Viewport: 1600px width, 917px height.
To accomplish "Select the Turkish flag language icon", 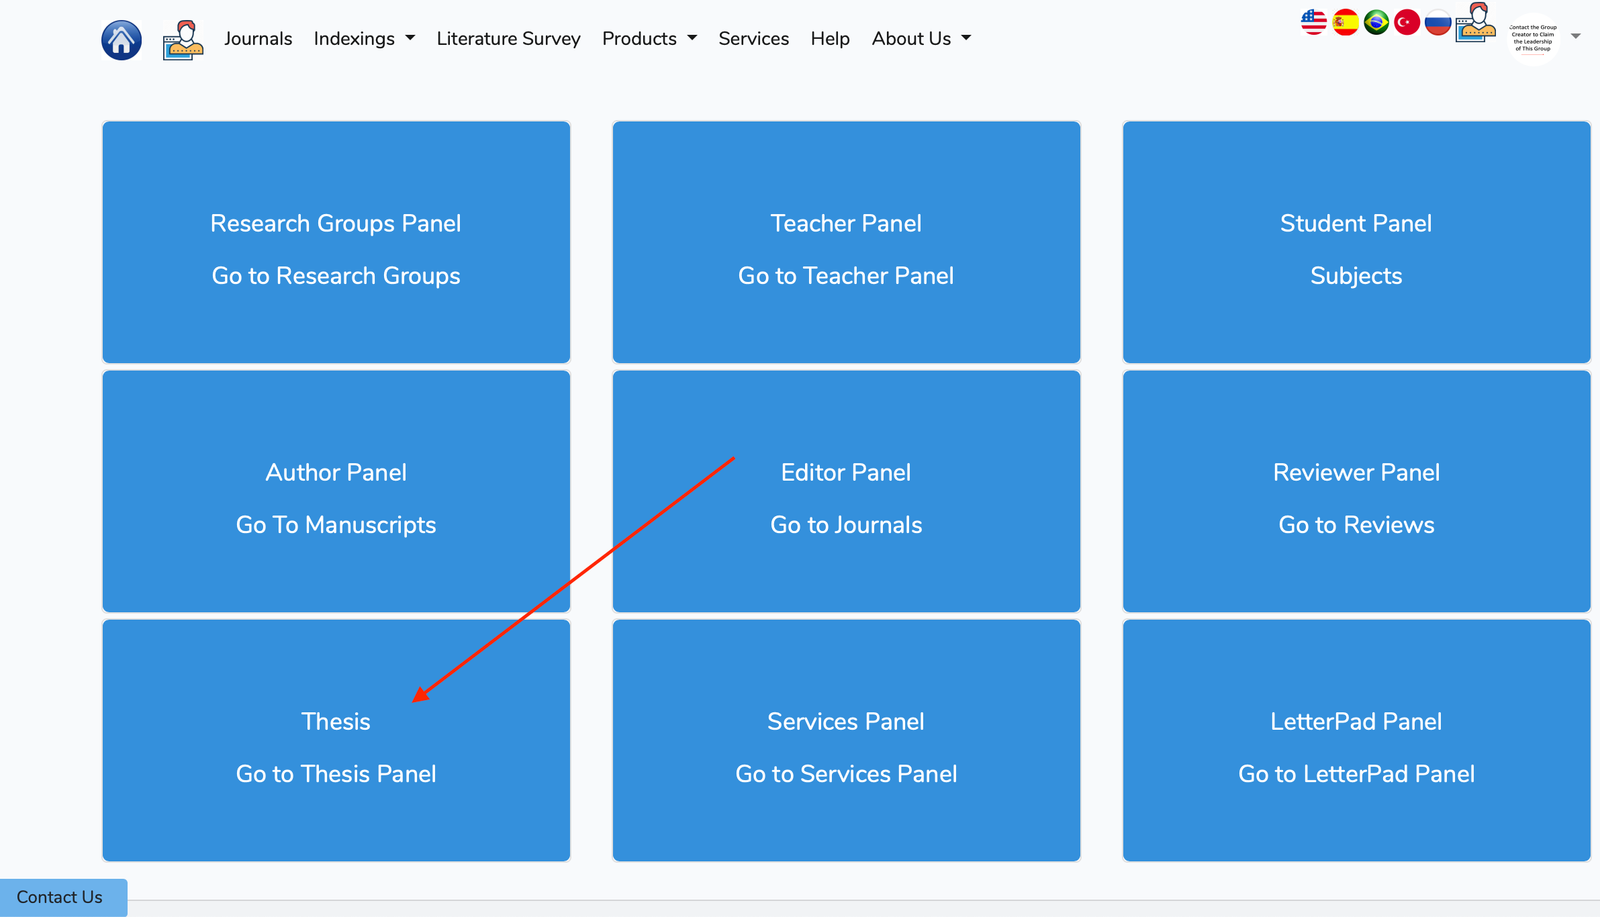I will click(x=1407, y=22).
